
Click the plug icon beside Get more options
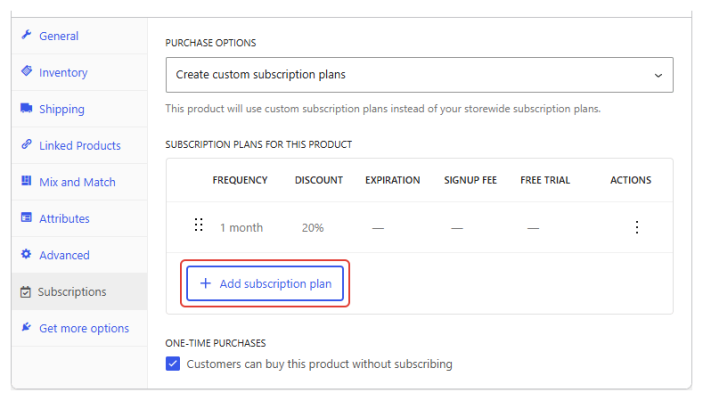point(26,327)
